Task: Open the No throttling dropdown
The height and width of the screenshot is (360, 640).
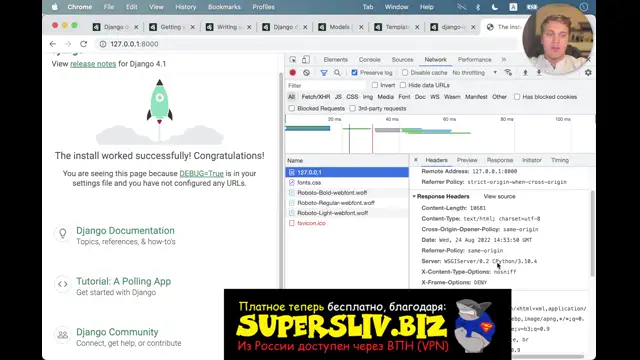Action: [x=474, y=73]
